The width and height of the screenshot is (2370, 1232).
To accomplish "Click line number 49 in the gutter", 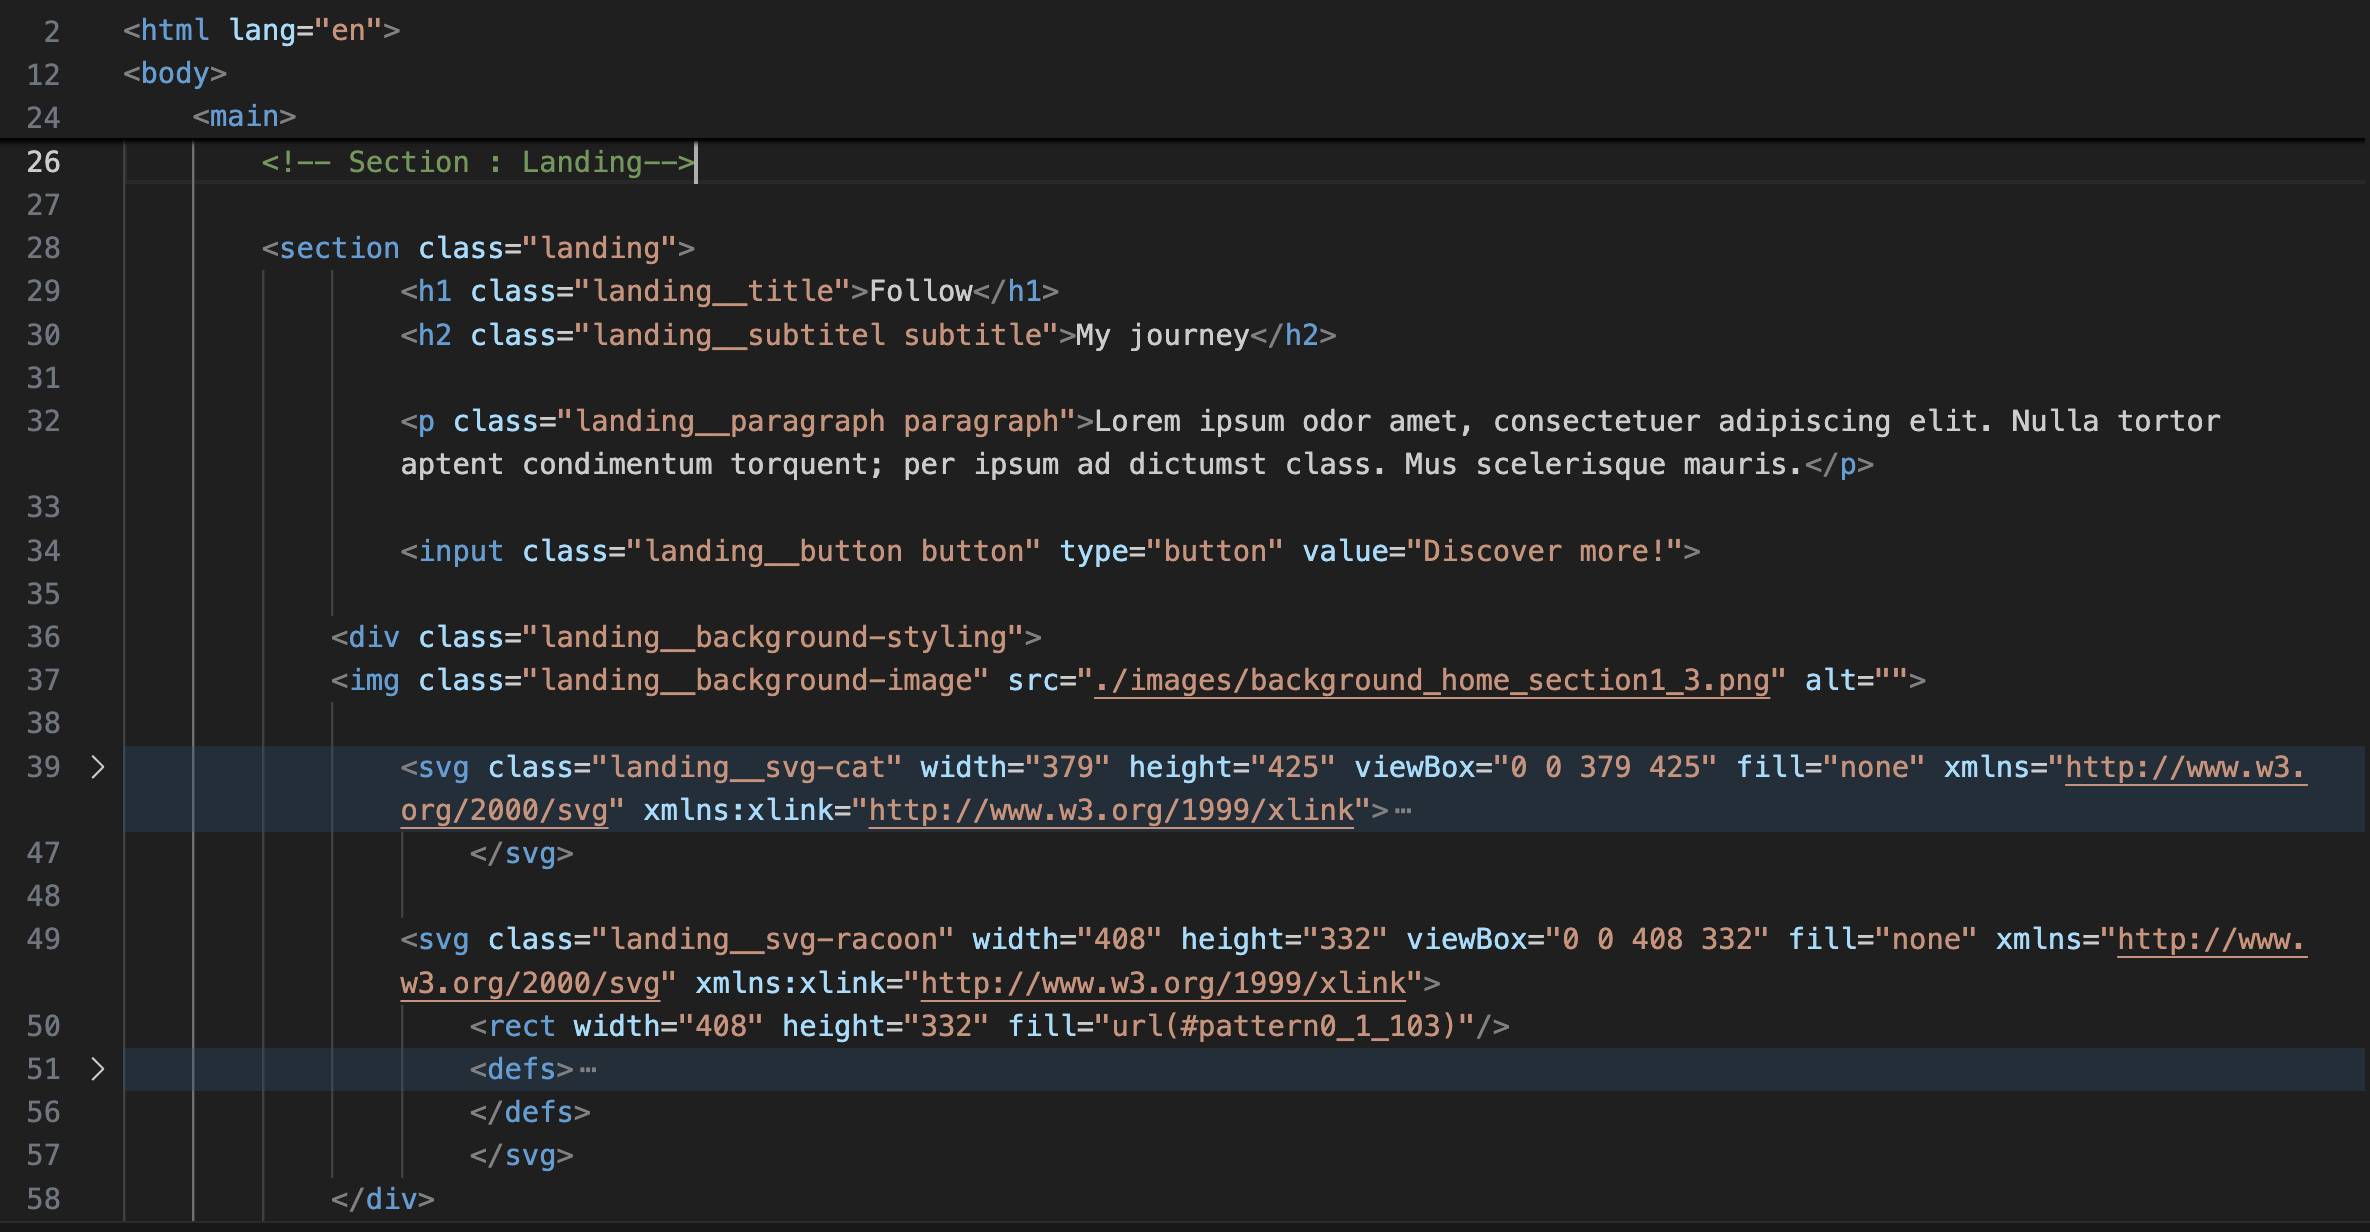I will point(43,940).
